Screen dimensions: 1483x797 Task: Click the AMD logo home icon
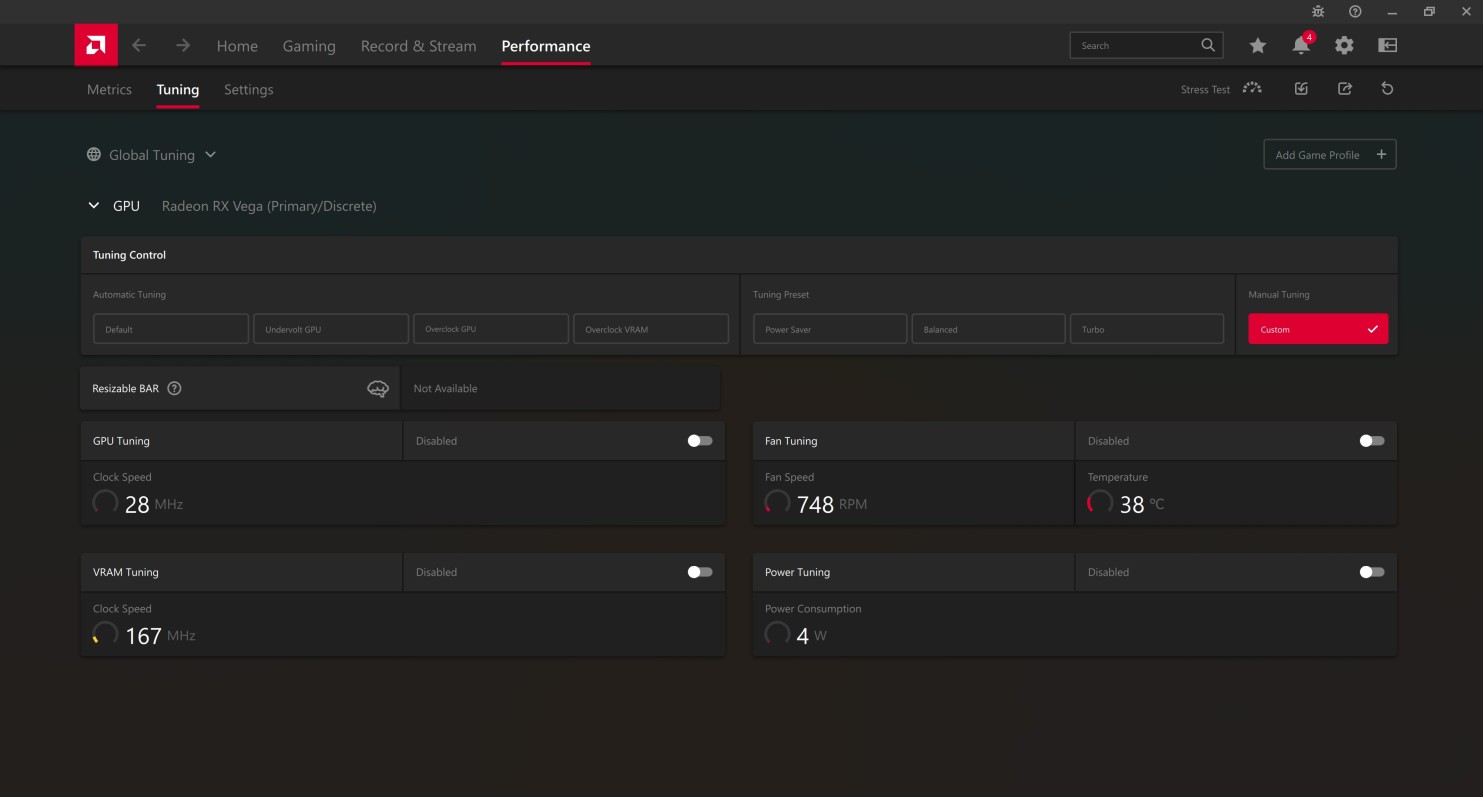pos(96,45)
